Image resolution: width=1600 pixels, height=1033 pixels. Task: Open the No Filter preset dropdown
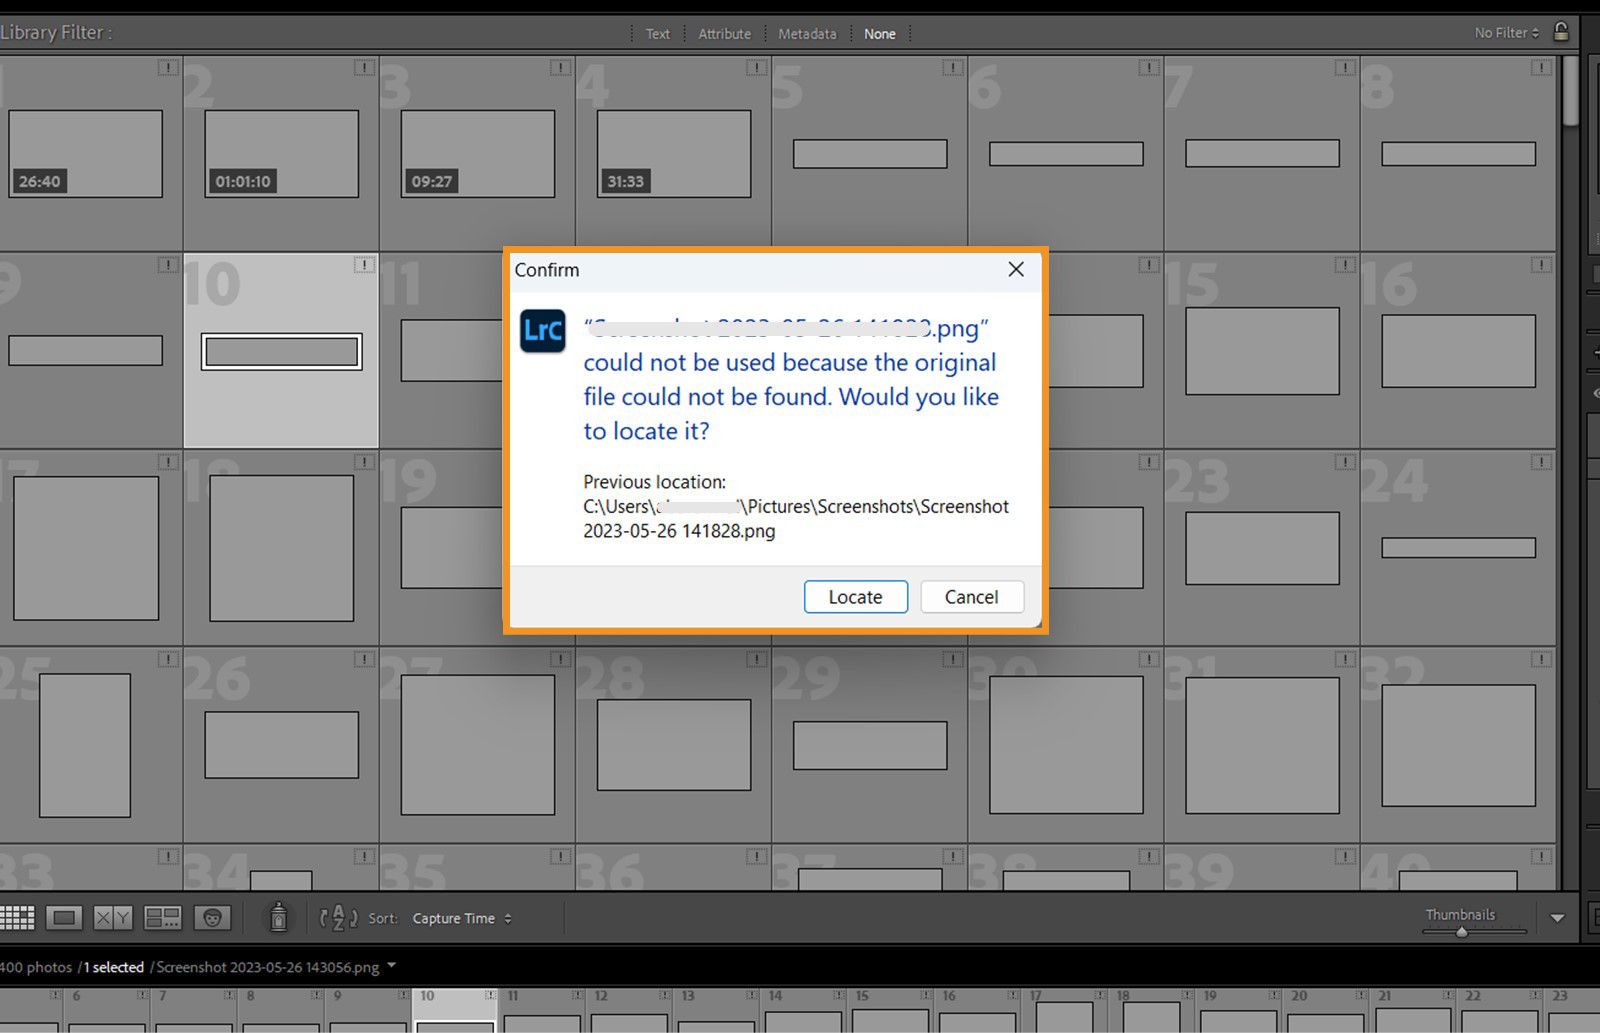tap(1507, 33)
